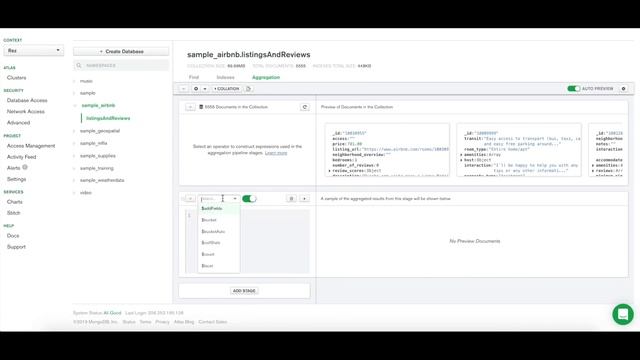640x360 pixels.
Task: Collapse the collection documents section chevron
Action: [190, 107]
